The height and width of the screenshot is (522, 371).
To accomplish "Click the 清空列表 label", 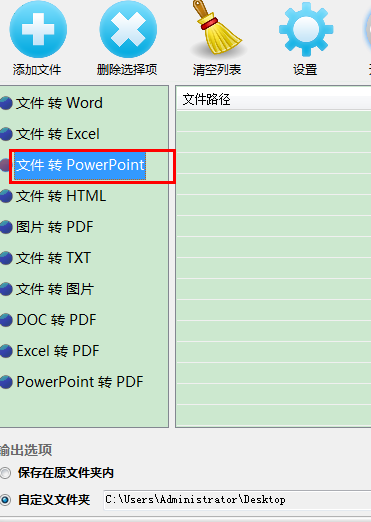I will click(217, 70).
